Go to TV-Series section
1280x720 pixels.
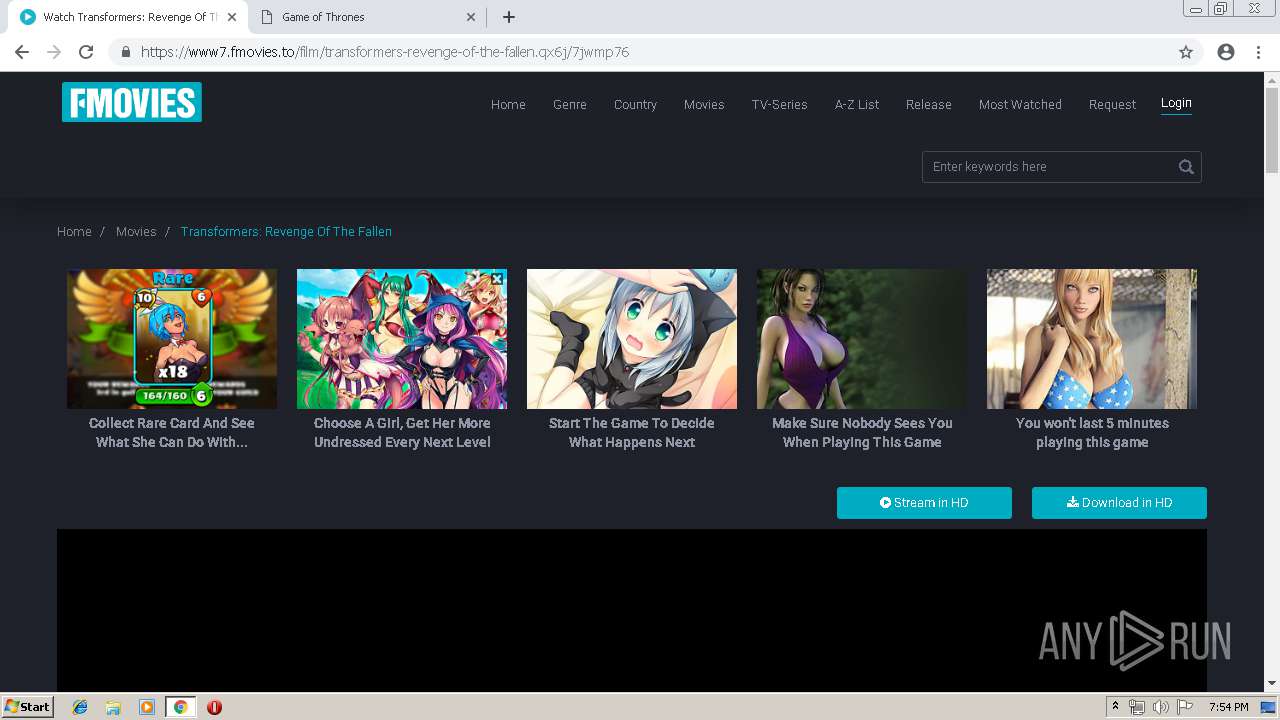[779, 104]
